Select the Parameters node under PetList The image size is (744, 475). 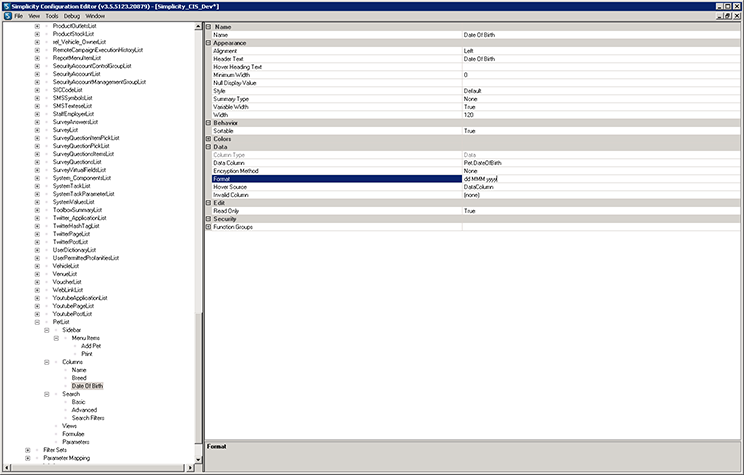pyautogui.click(x=75, y=442)
